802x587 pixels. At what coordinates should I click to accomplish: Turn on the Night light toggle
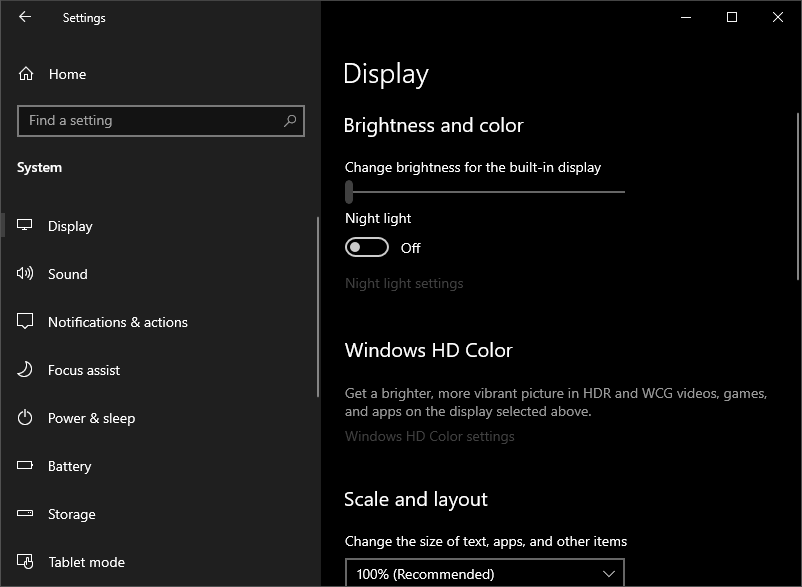pyautogui.click(x=366, y=248)
